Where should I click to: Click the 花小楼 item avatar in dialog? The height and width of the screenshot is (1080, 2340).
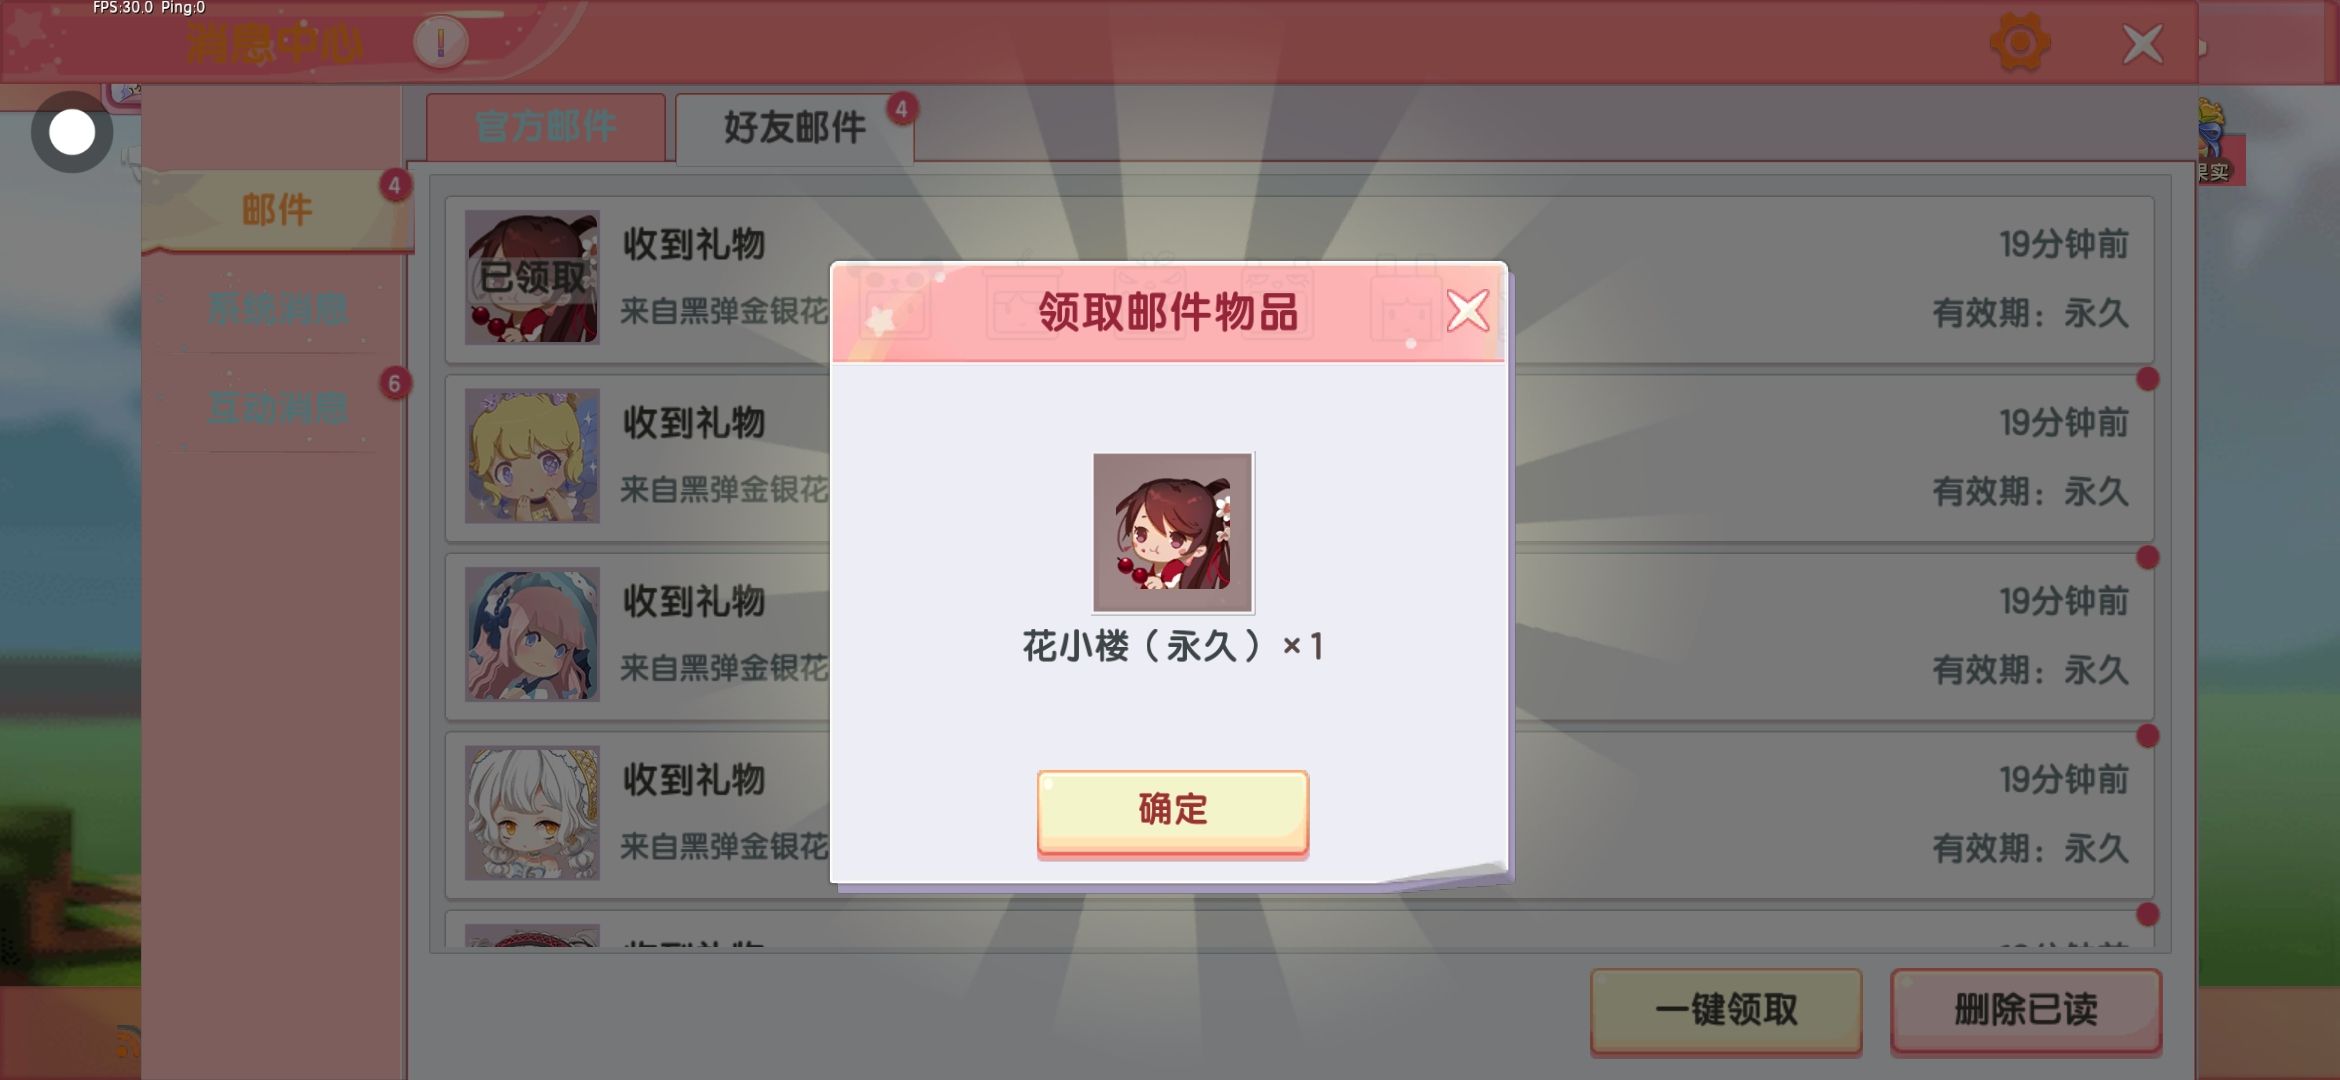(1172, 532)
